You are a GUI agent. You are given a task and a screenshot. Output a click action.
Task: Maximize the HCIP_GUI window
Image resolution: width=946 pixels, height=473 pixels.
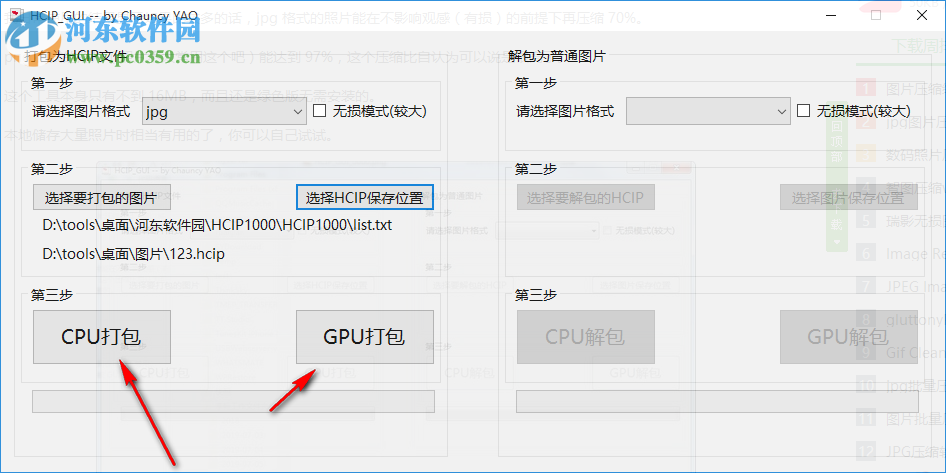[875, 16]
